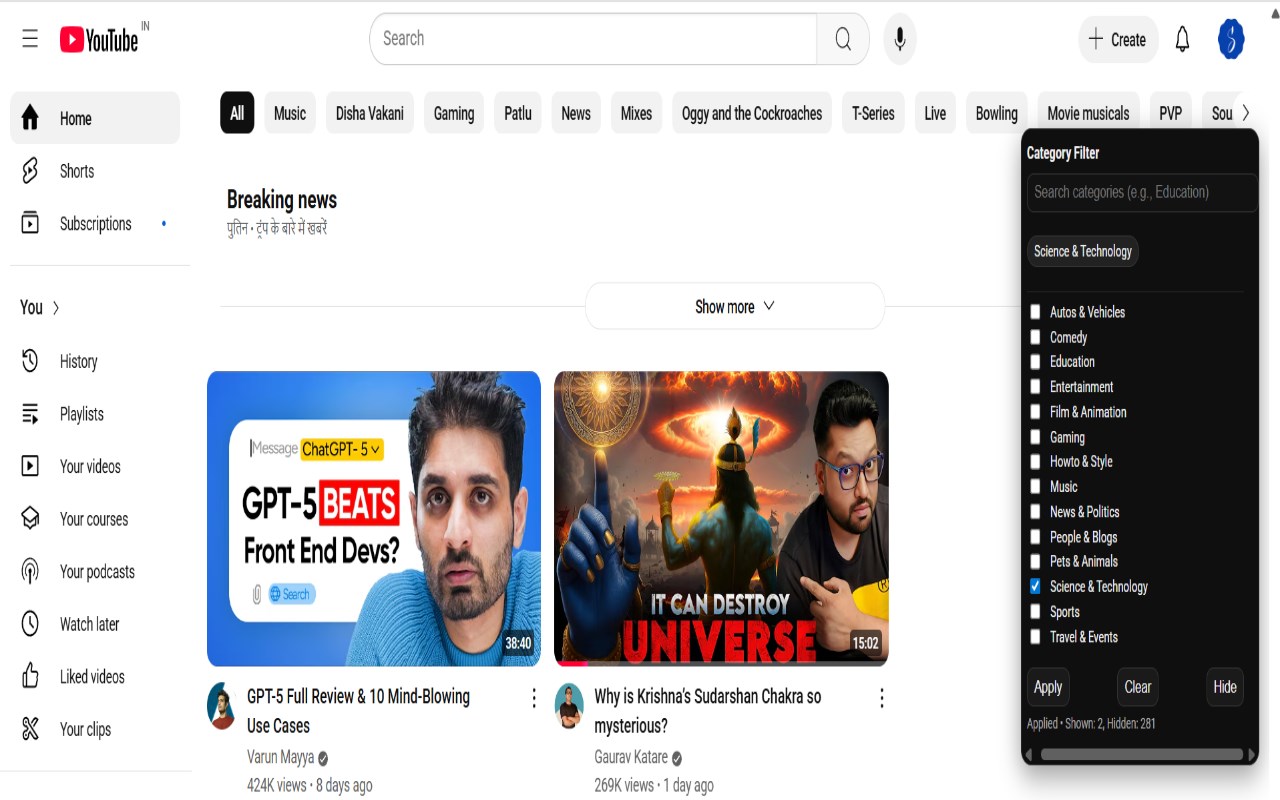Click the Shorts icon in sidebar

tap(30, 171)
